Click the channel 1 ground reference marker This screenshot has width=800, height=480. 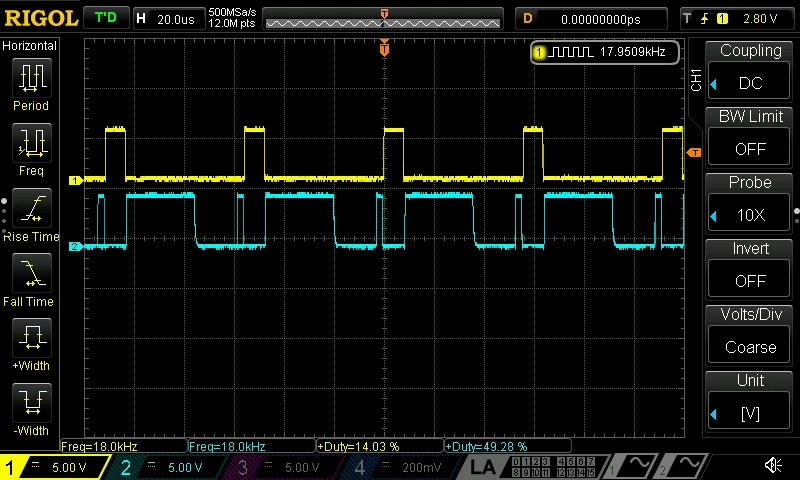pos(76,180)
